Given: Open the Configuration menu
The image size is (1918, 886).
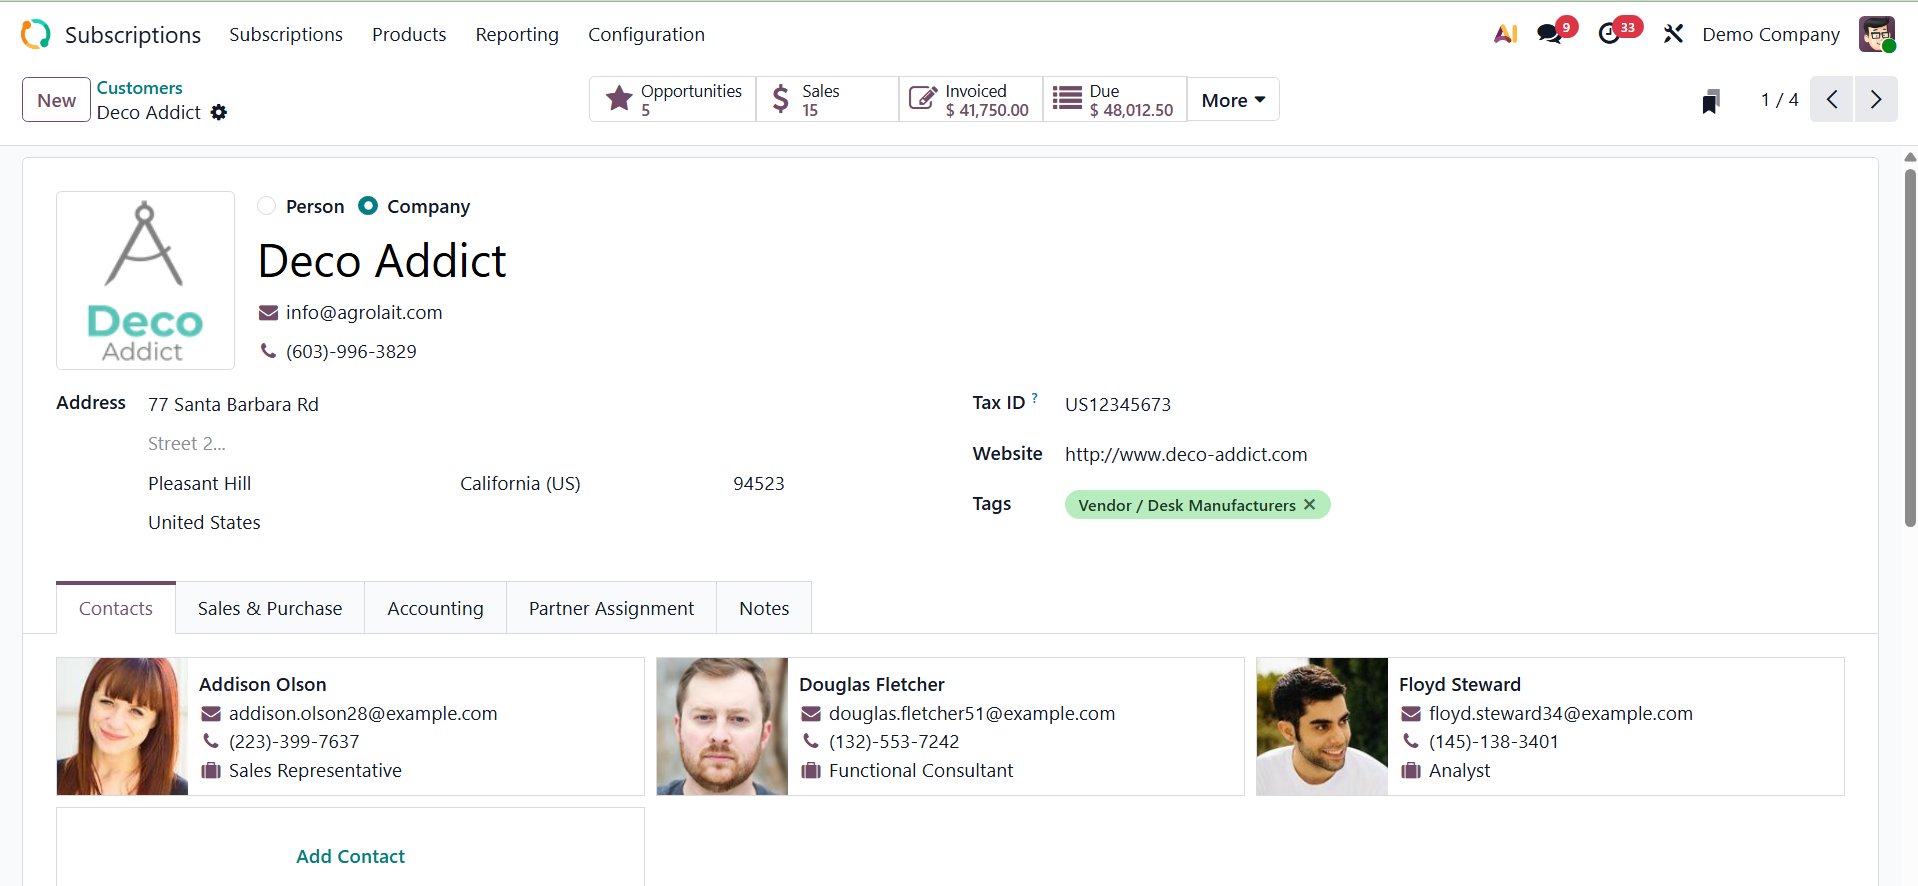Looking at the screenshot, I should (646, 35).
